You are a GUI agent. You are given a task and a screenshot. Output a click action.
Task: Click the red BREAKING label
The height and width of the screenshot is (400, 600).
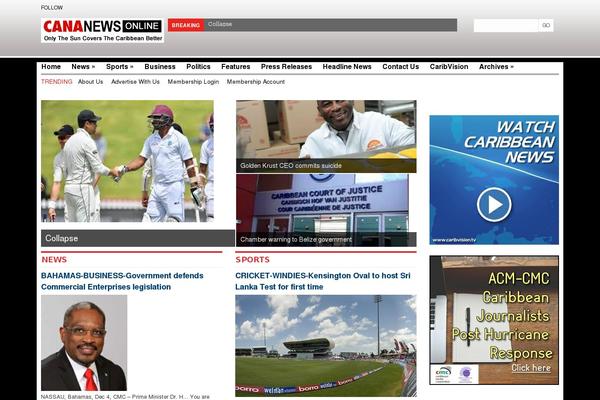click(186, 25)
